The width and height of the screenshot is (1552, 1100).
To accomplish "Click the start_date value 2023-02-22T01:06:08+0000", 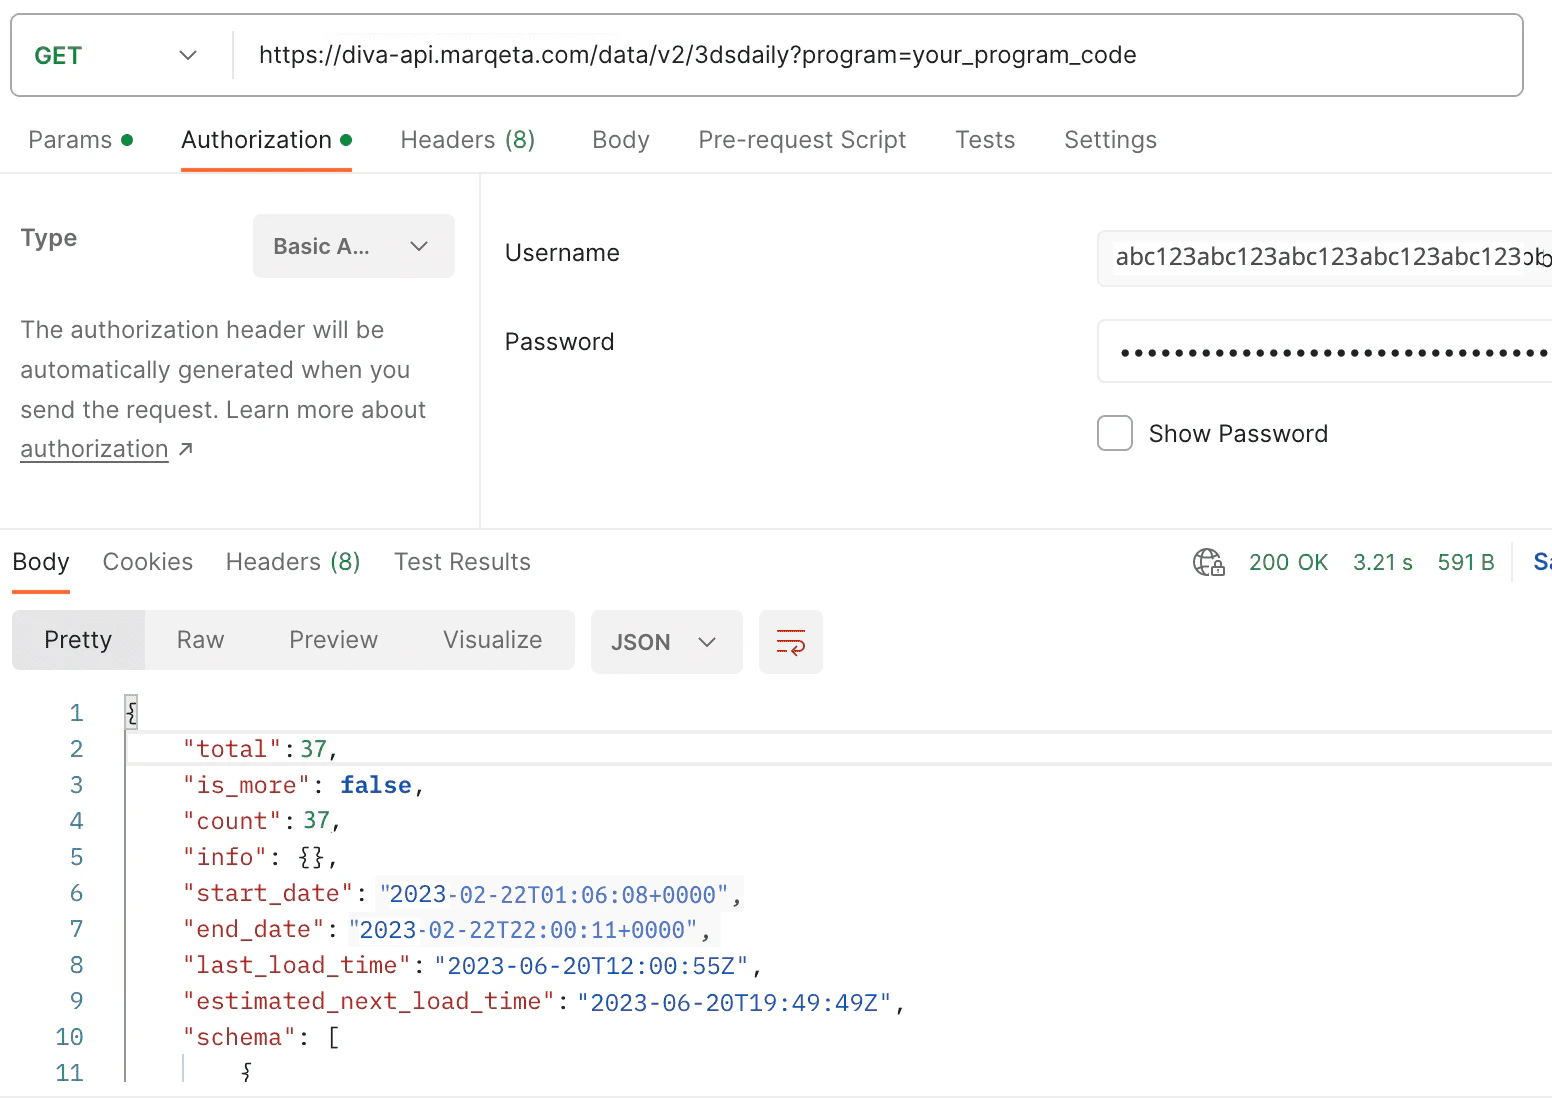I will (553, 894).
